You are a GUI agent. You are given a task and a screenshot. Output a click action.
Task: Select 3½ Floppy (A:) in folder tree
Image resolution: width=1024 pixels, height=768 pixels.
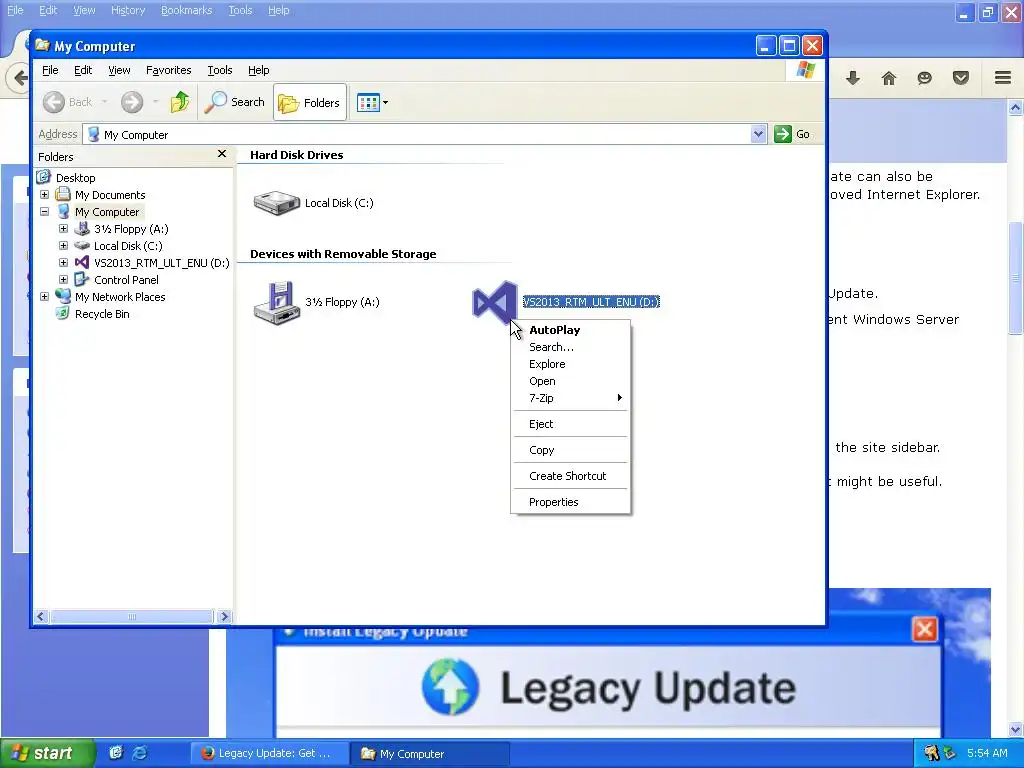pyautogui.click(x=131, y=229)
